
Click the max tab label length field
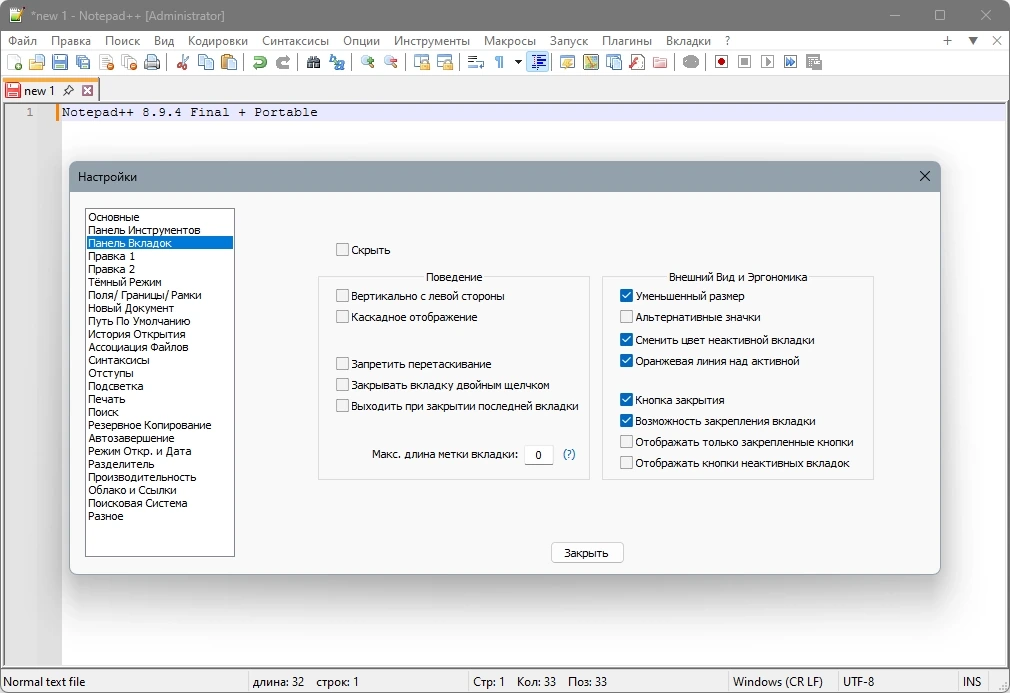point(538,455)
